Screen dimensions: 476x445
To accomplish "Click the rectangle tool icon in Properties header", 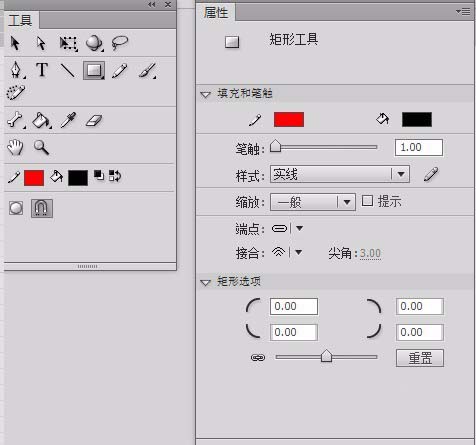I will coord(232,42).
